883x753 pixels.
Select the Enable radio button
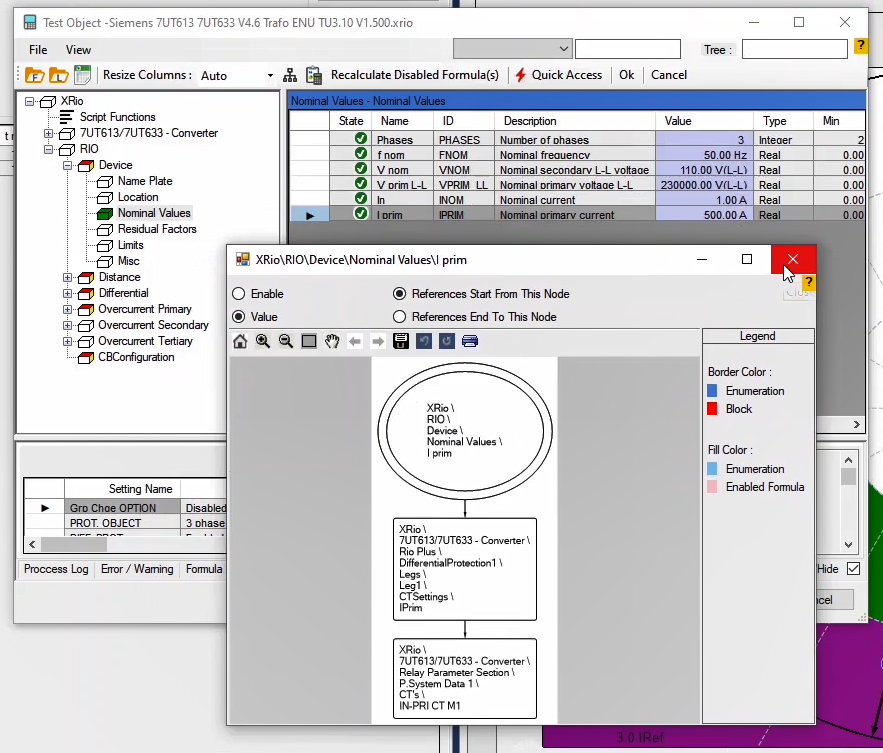pyautogui.click(x=239, y=294)
